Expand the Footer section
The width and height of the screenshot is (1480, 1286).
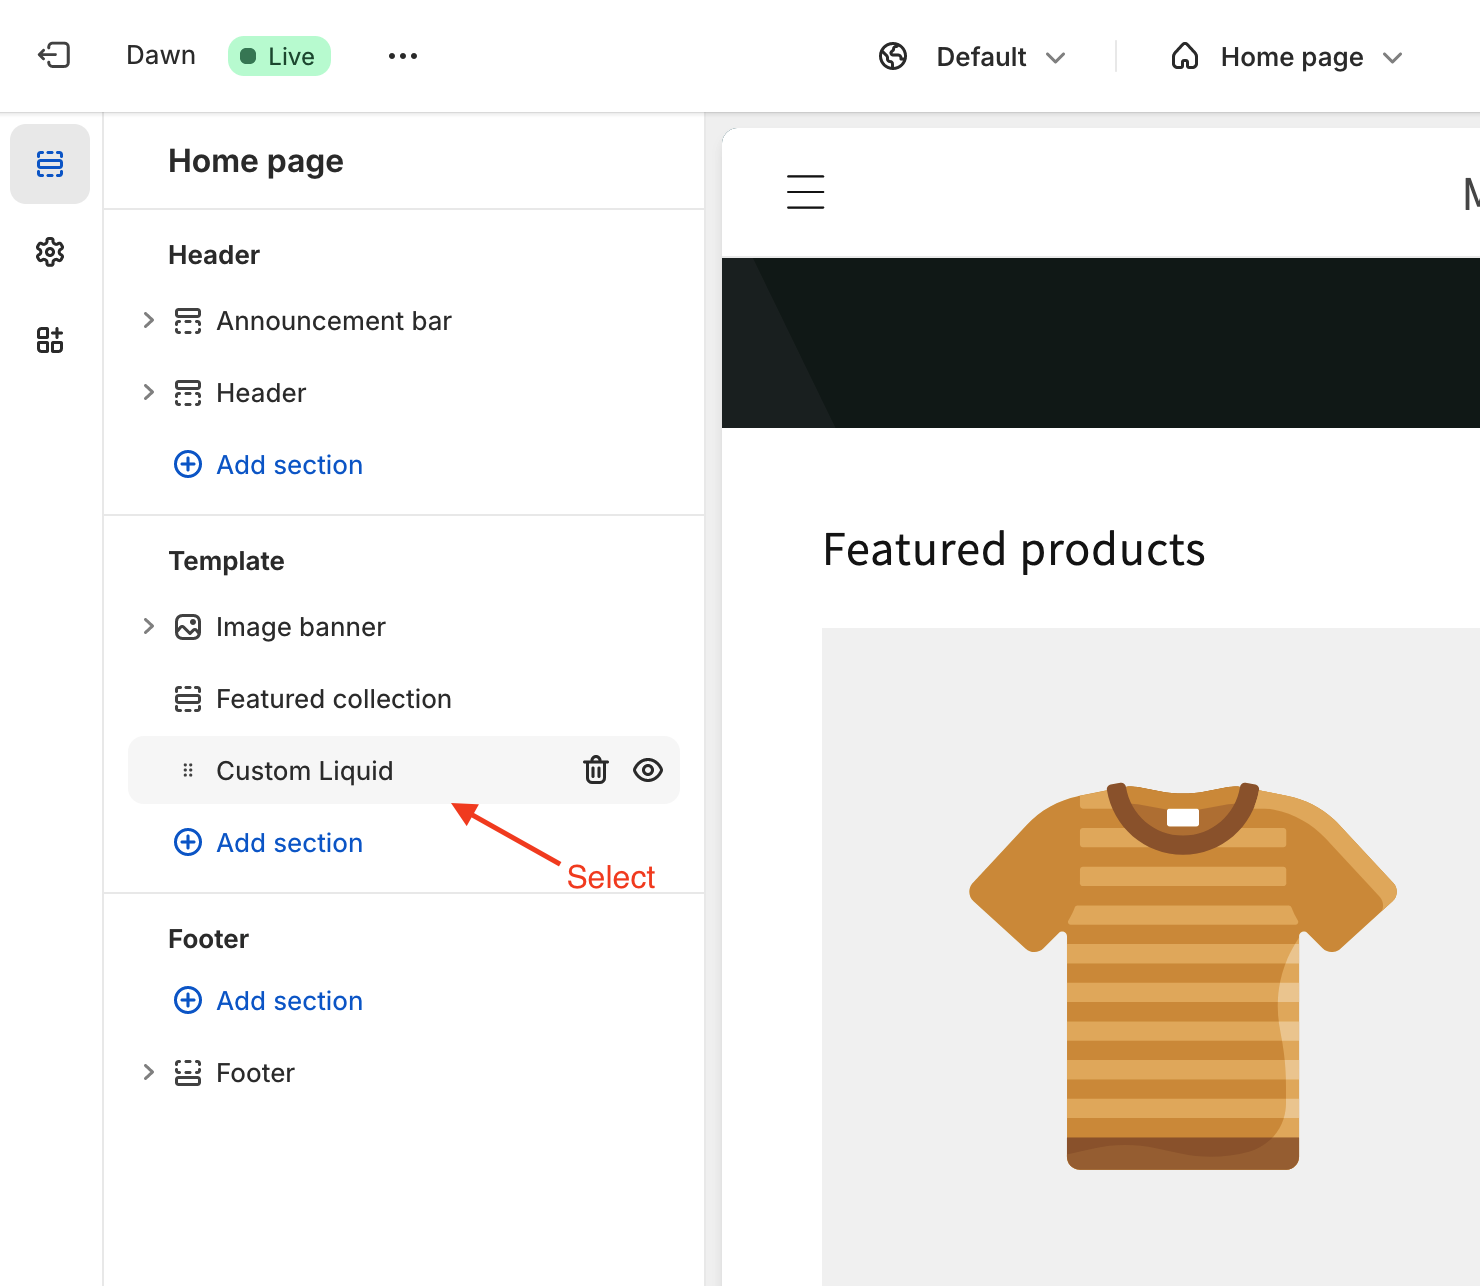point(148,1072)
